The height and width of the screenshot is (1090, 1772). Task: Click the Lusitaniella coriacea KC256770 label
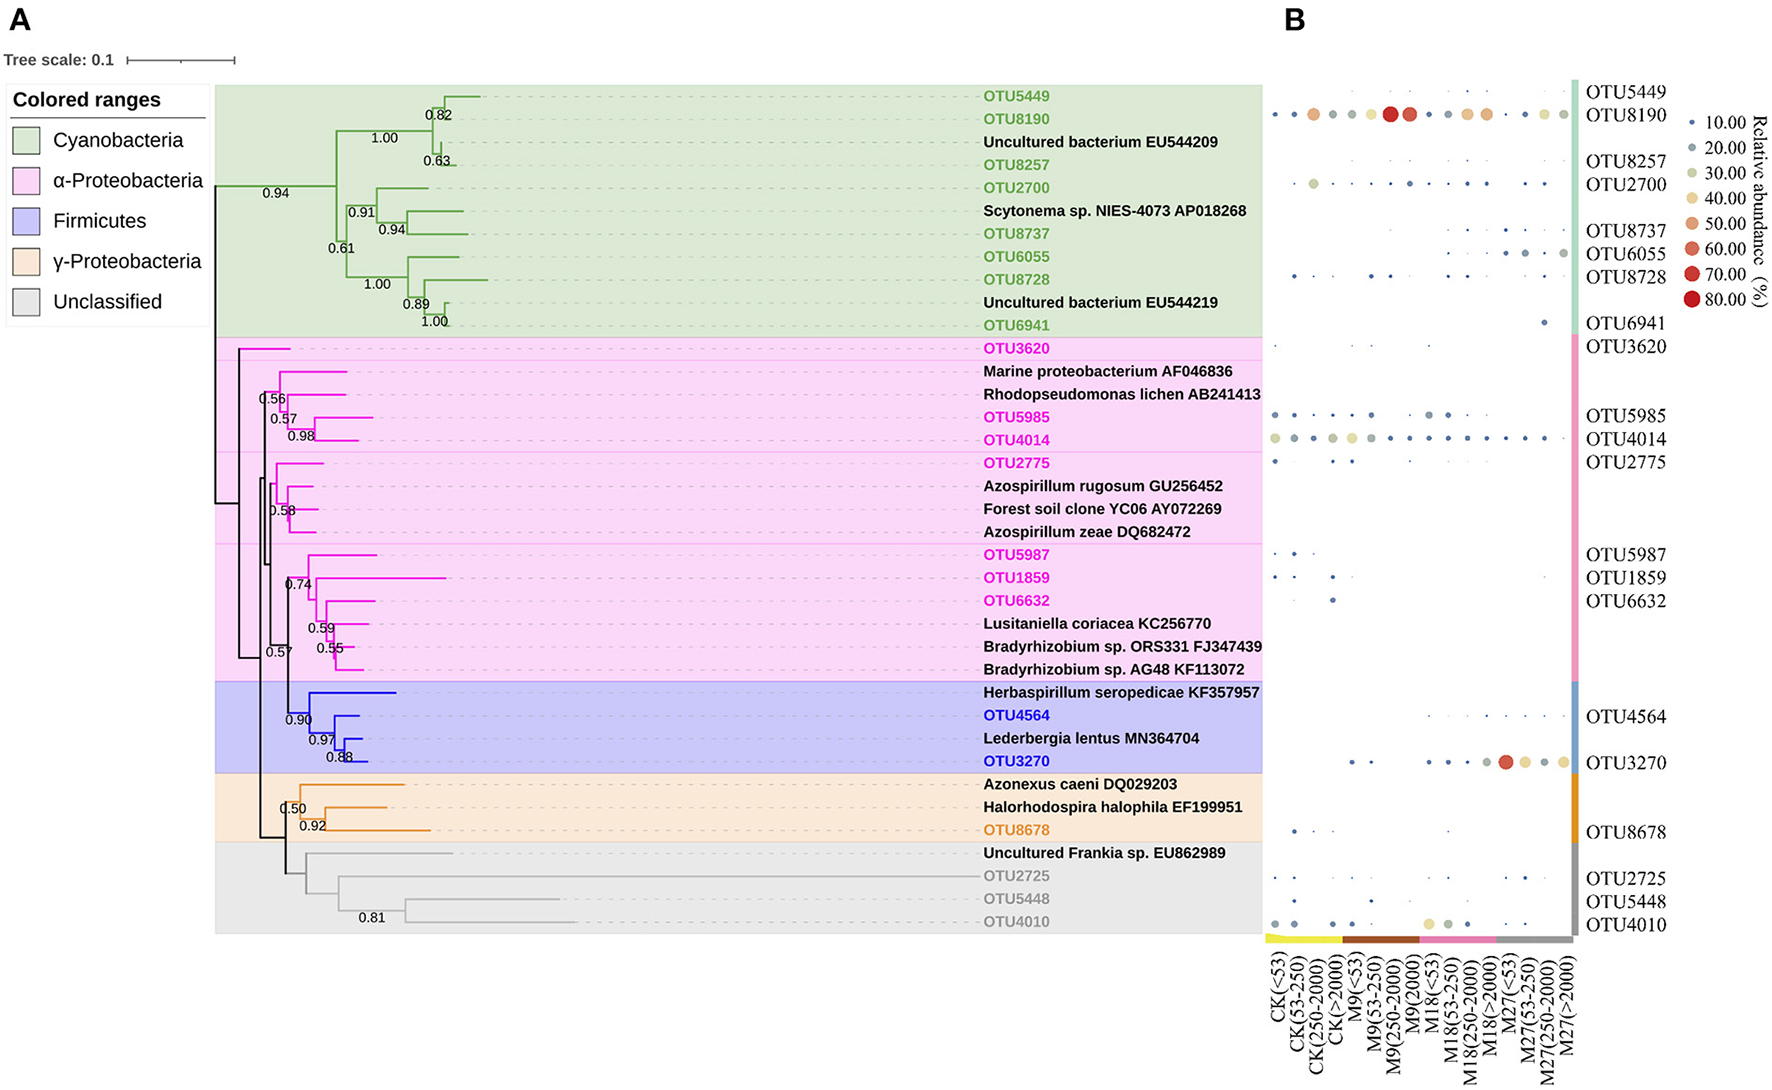pos(1097,623)
